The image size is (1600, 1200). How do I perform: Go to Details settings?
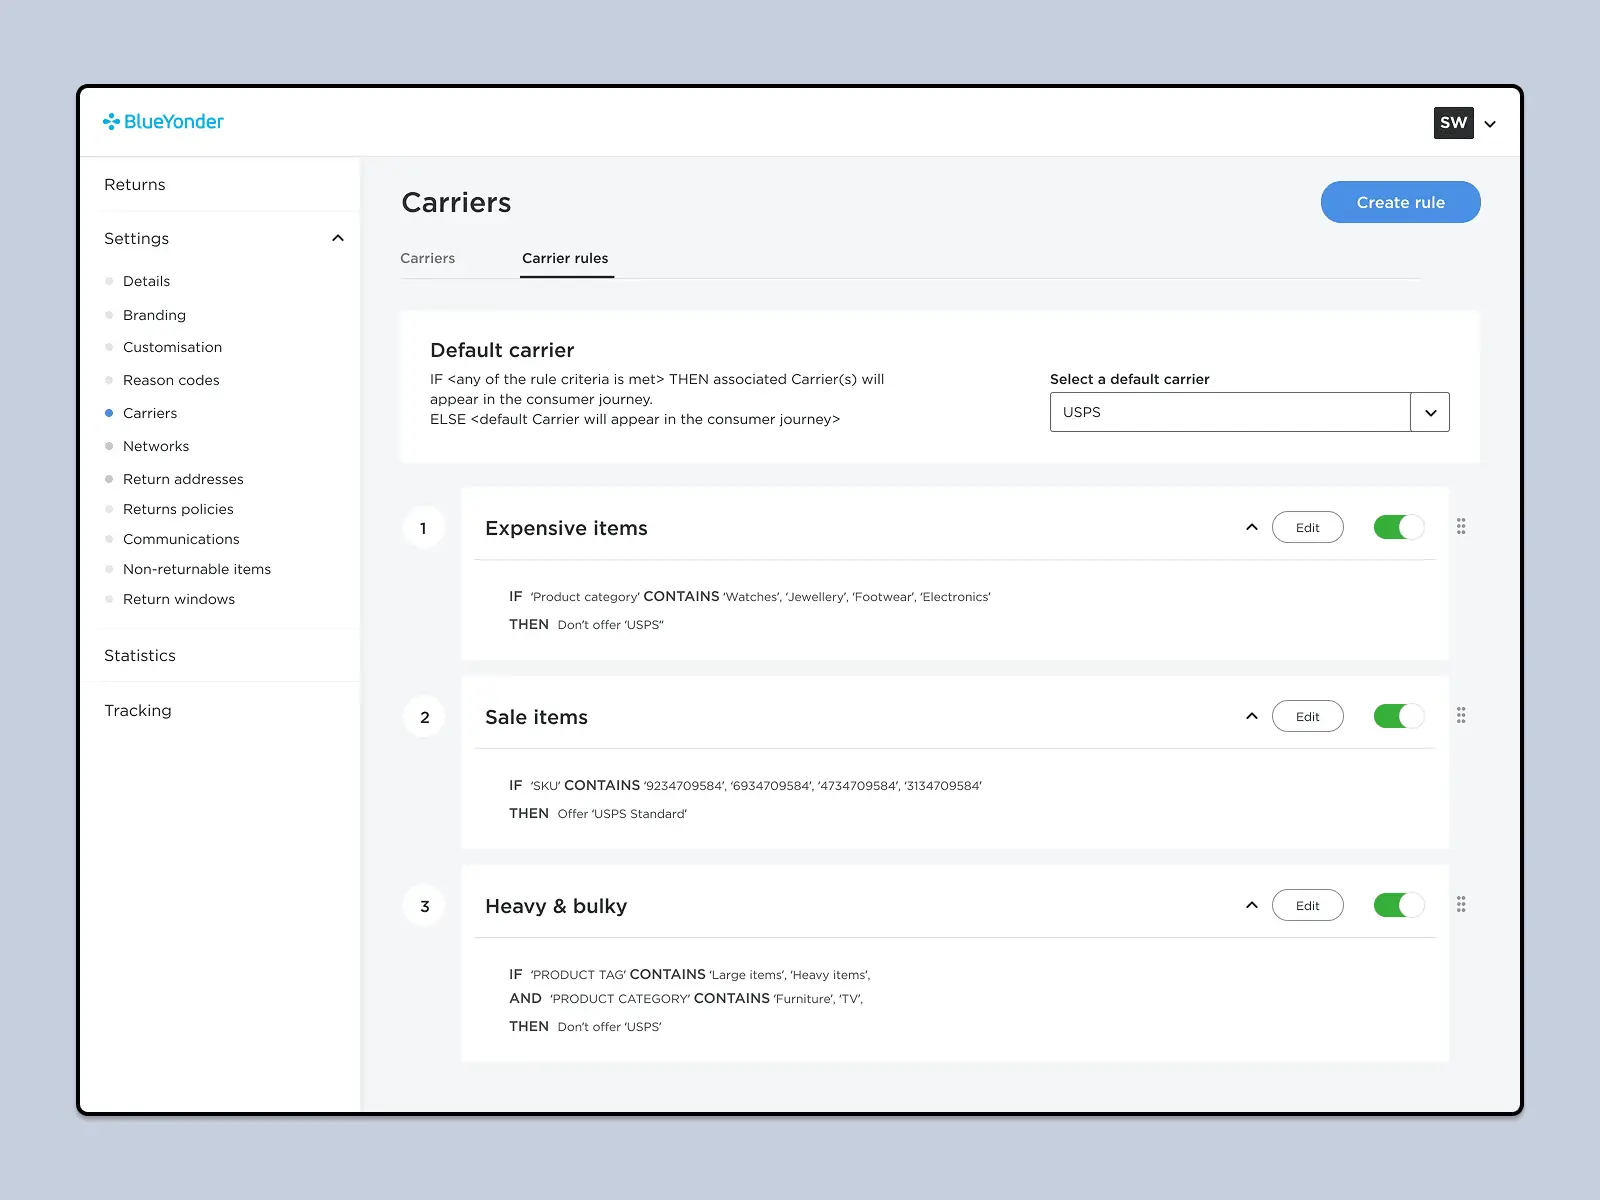point(146,281)
